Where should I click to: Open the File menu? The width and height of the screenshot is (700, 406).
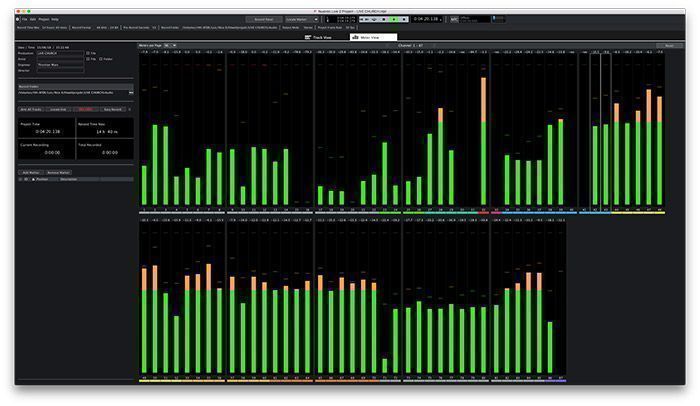(25, 20)
